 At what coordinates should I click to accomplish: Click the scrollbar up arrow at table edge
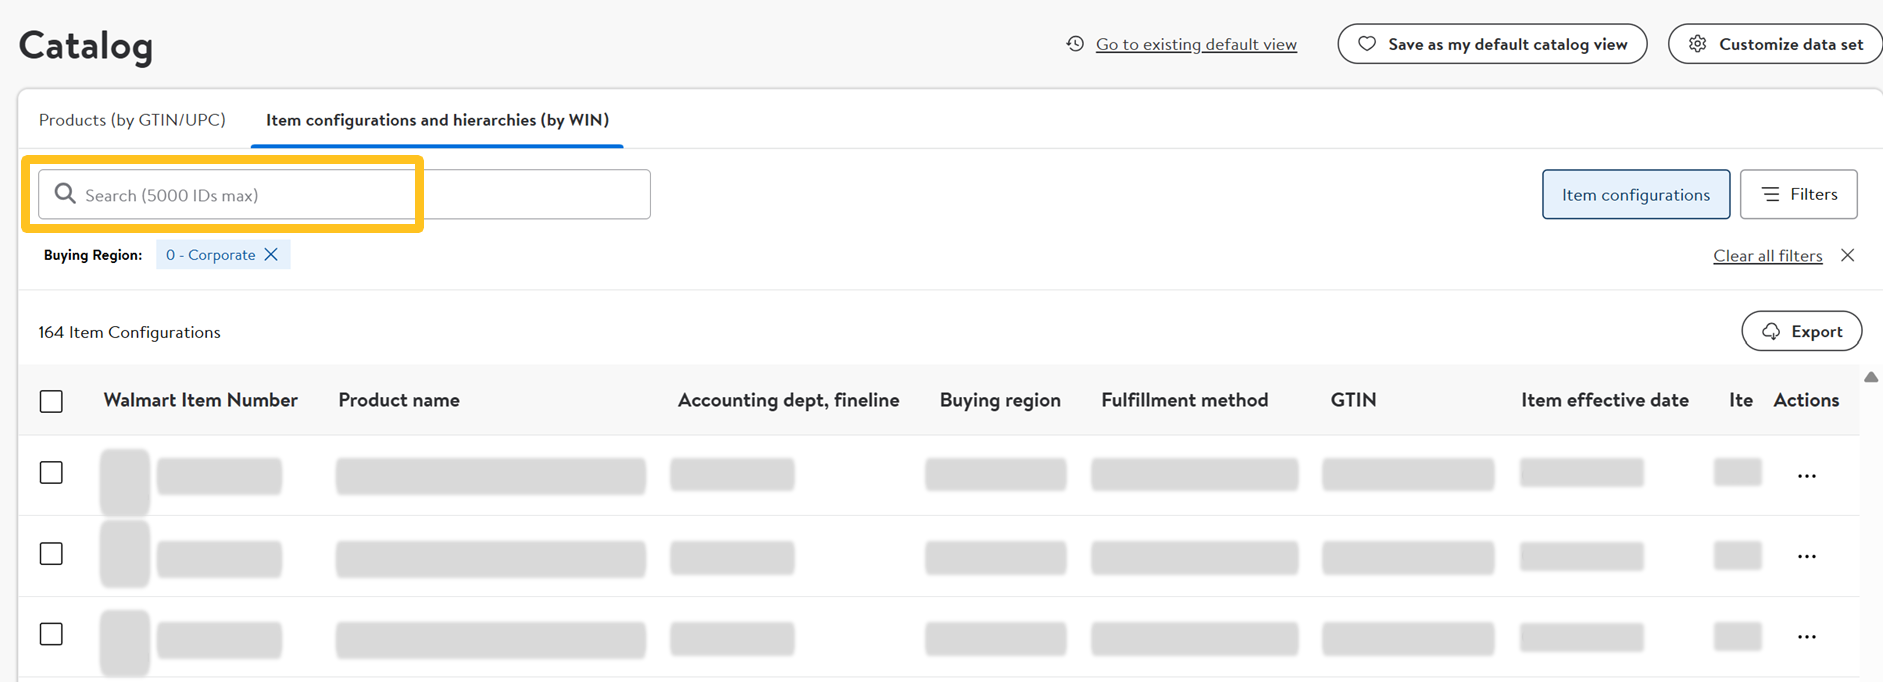point(1870,378)
